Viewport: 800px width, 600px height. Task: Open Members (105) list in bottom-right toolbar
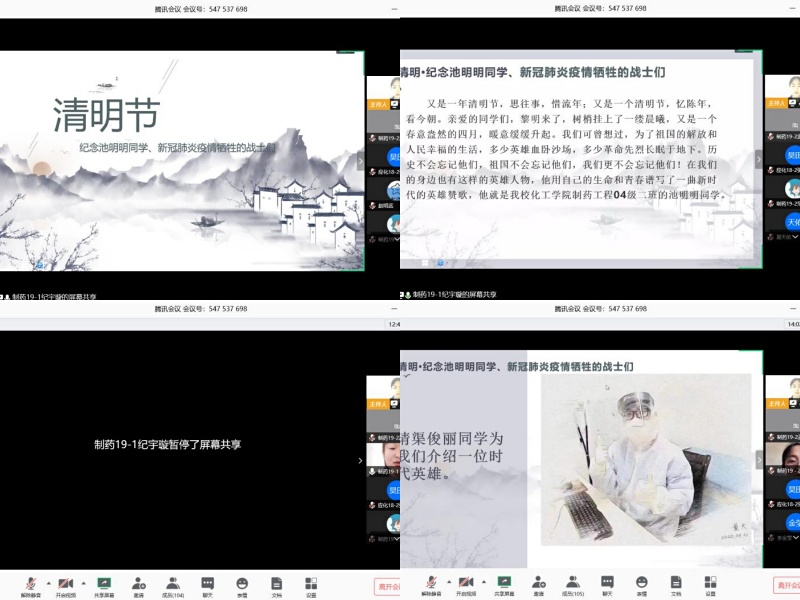(573, 583)
